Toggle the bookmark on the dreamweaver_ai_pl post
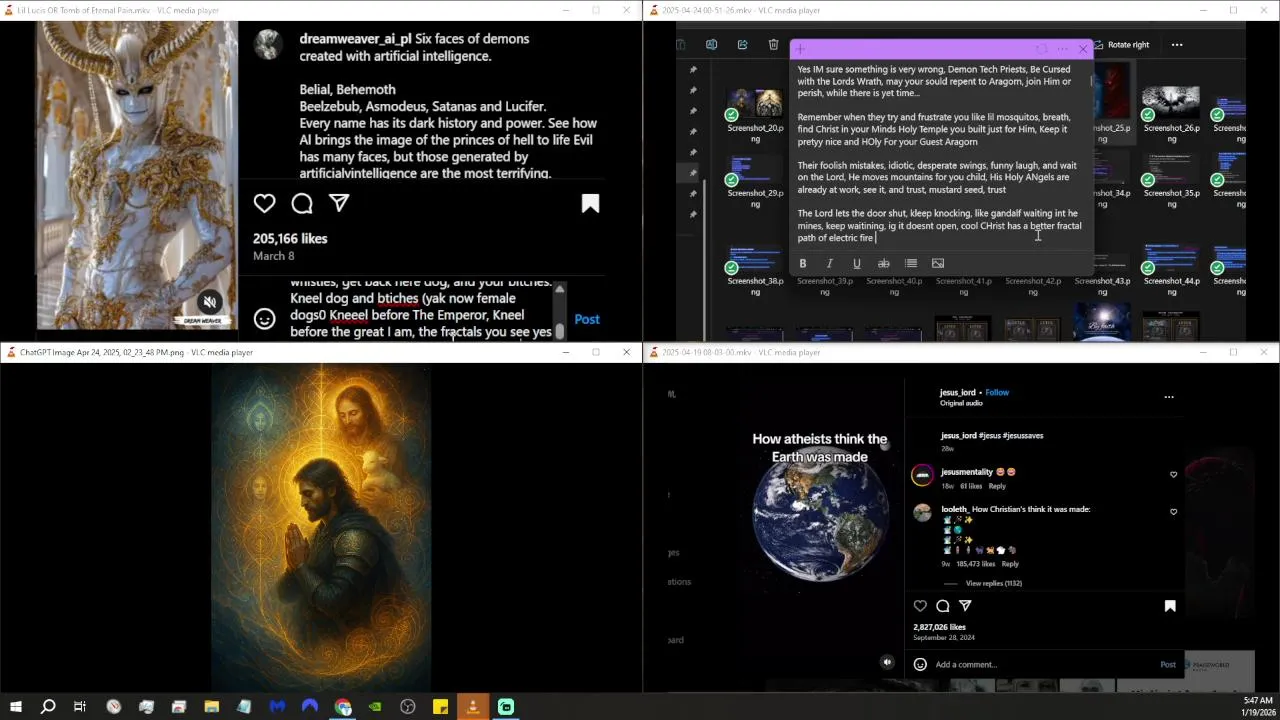Image resolution: width=1280 pixels, height=720 pixels. pyautogui.click(x=590, y=204)
